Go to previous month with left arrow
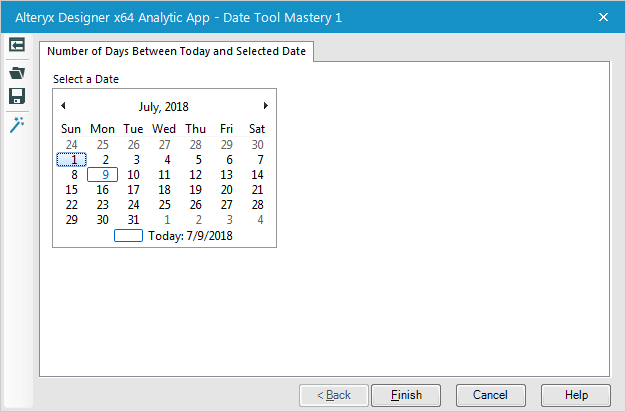Screen dimensions: 626x412 (63, 105)
